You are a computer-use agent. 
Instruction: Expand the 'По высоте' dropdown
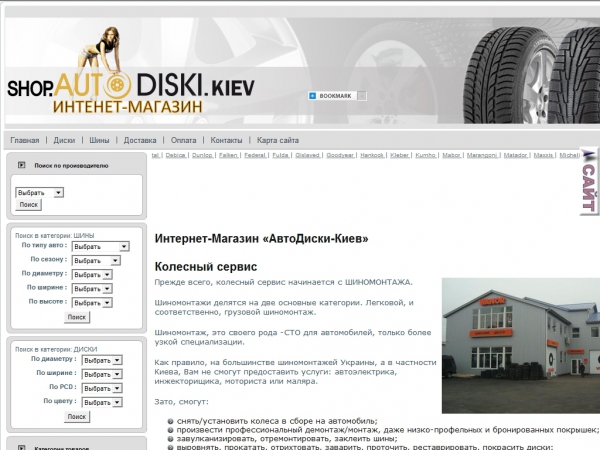pyautogui.click(x=92, y=303)
